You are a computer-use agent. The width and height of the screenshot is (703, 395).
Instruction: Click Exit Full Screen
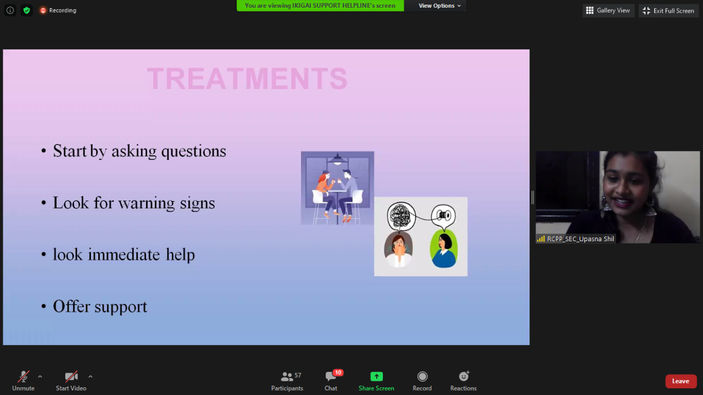(x=668, y=10)
